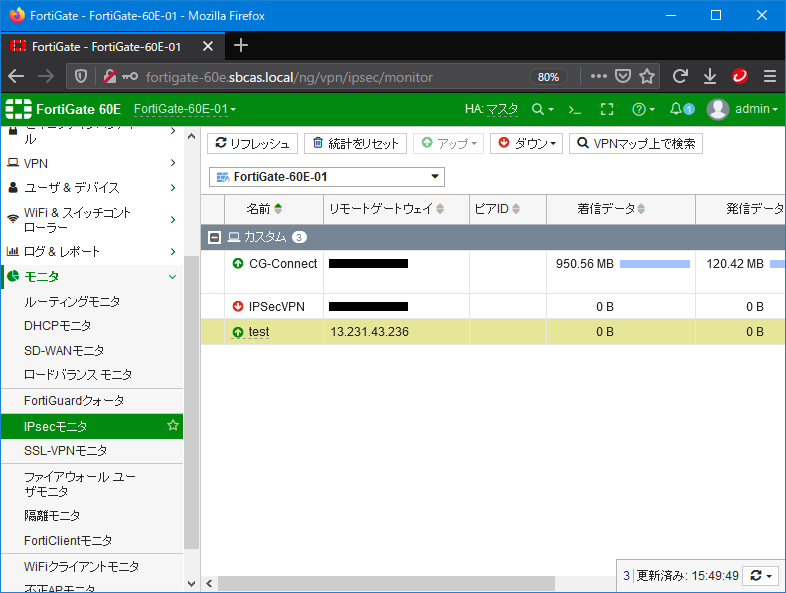
Task: Open the Firefox downloads panel
Action: click(x=710, y=77)
